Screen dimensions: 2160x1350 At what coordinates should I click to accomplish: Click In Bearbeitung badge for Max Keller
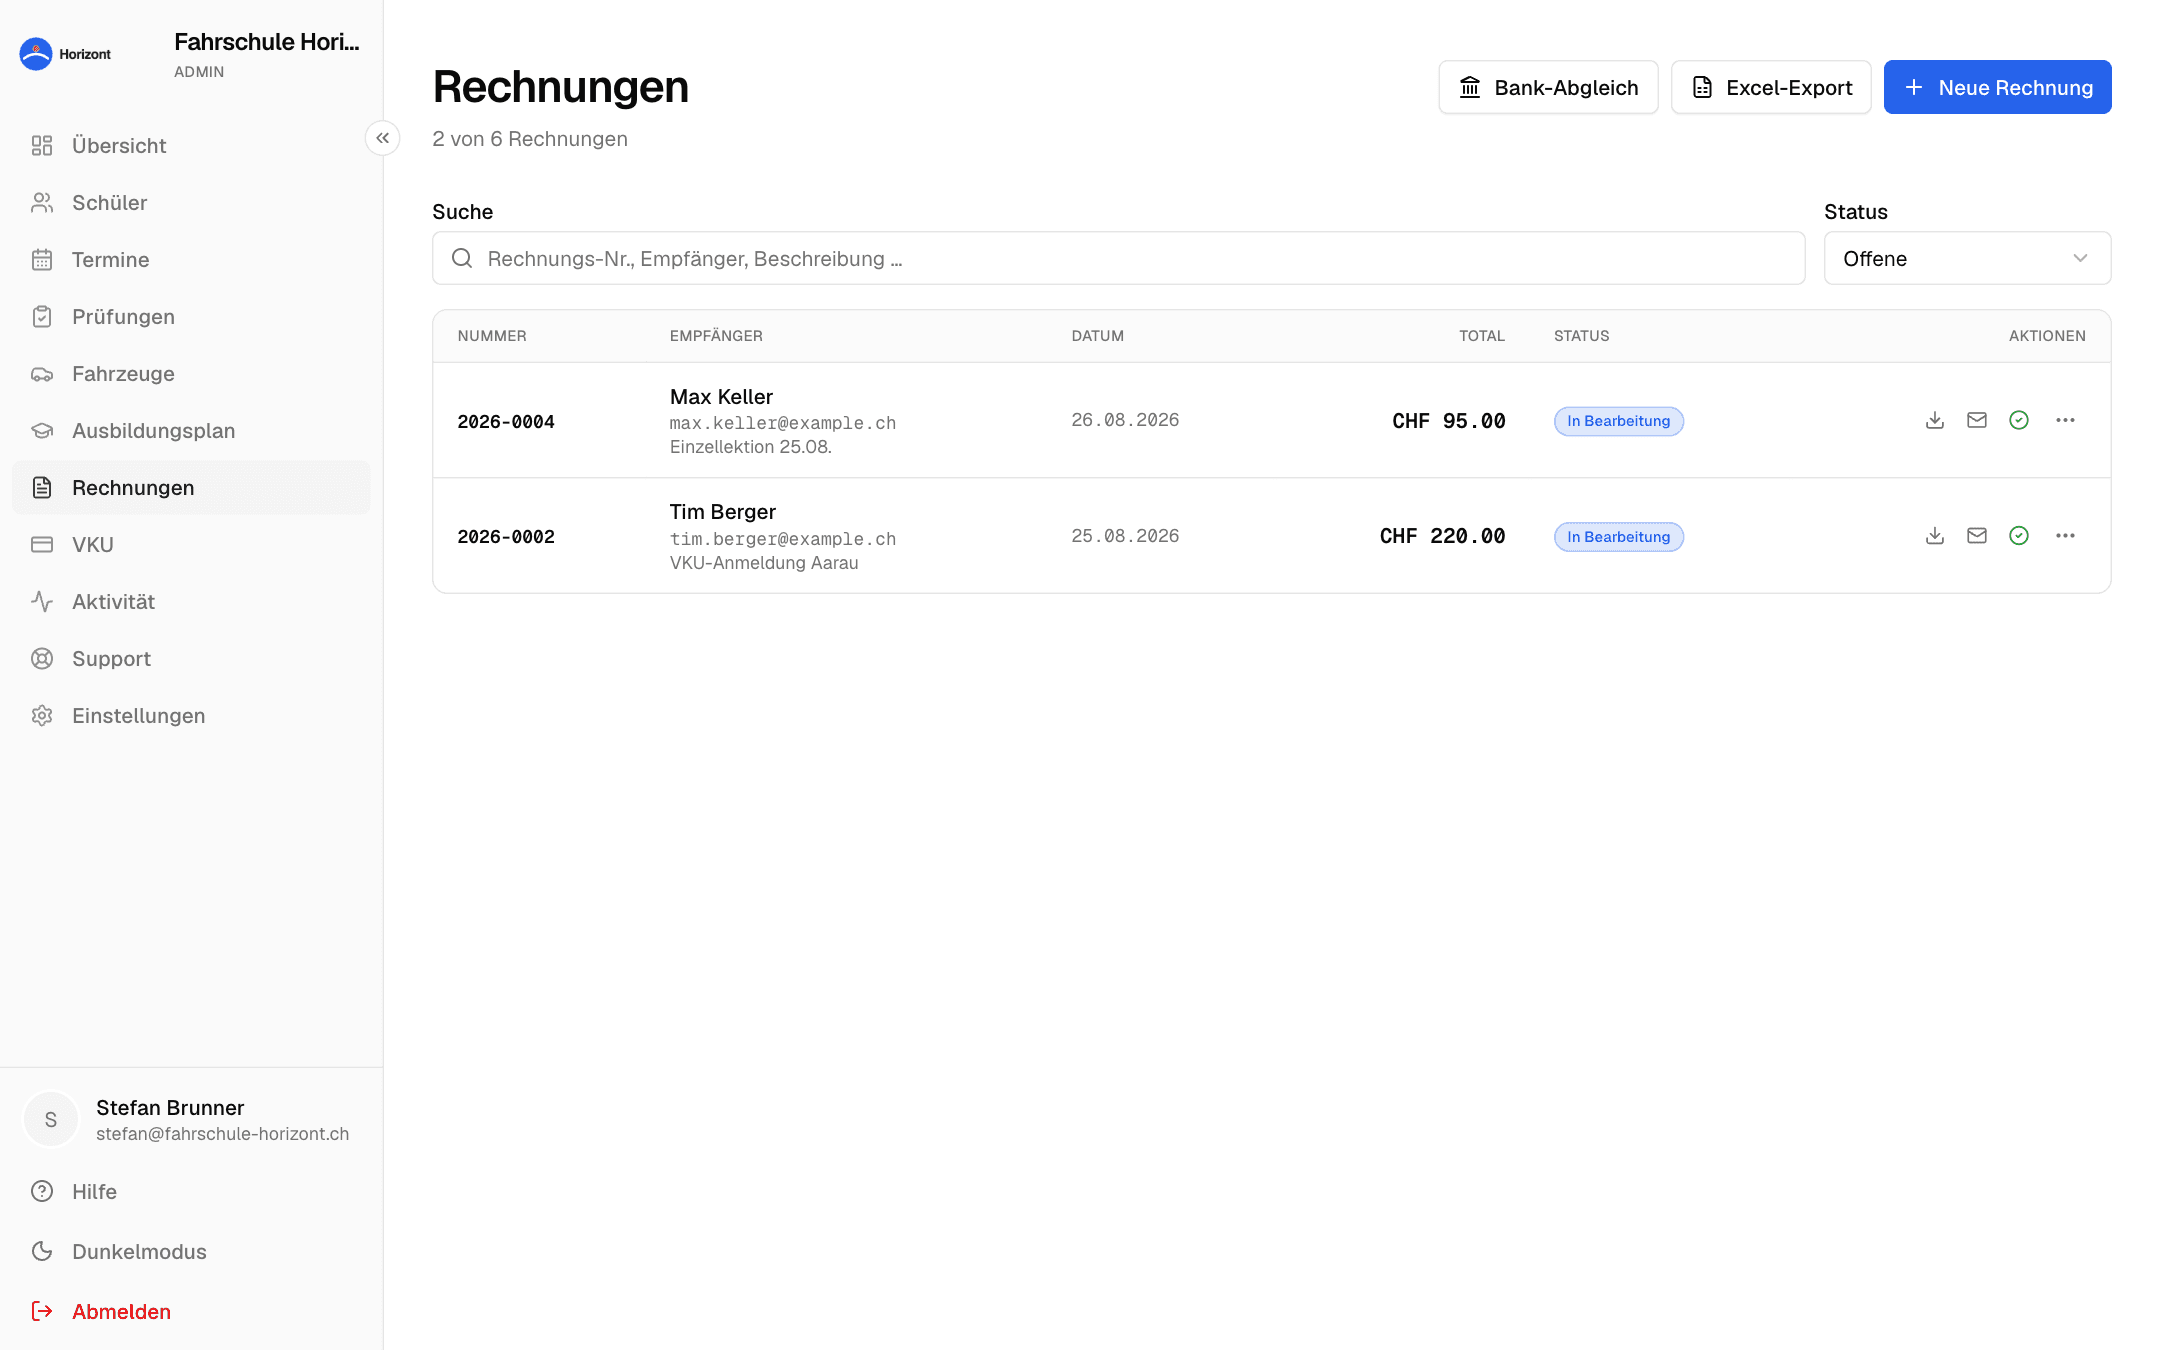point(1619,421)
